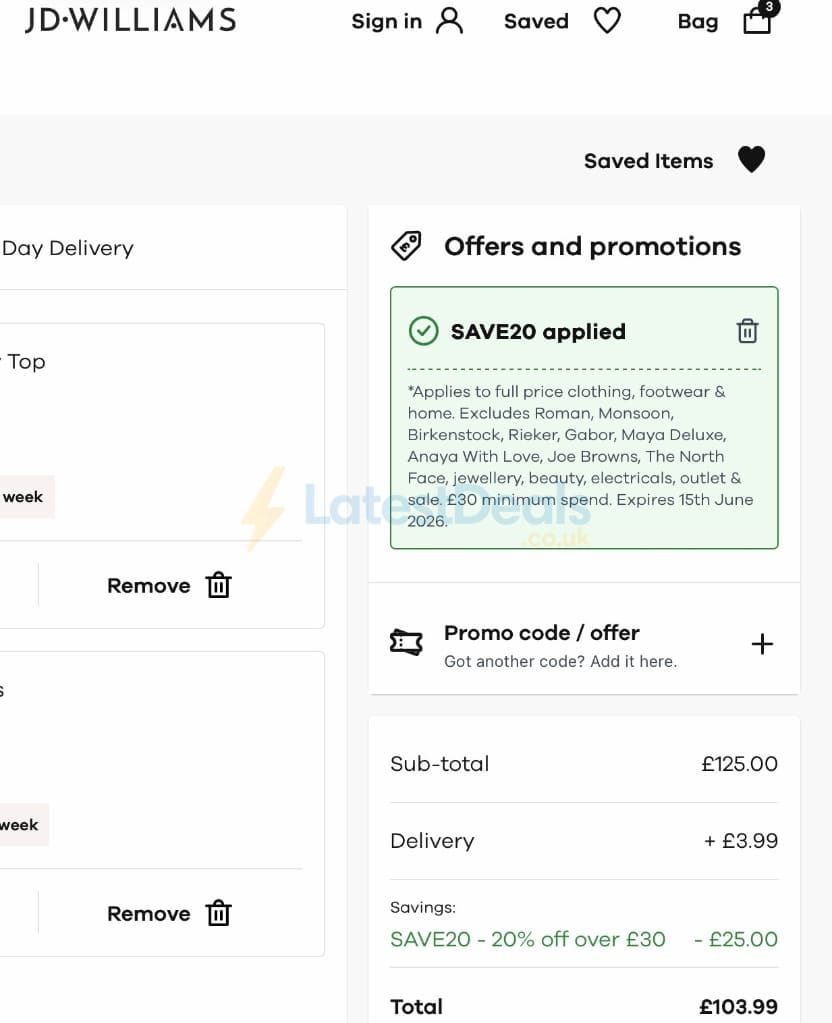Click the green check circle for SAVE20
Viewport: 832px width, 1023px height.
(x=424, y=331)
